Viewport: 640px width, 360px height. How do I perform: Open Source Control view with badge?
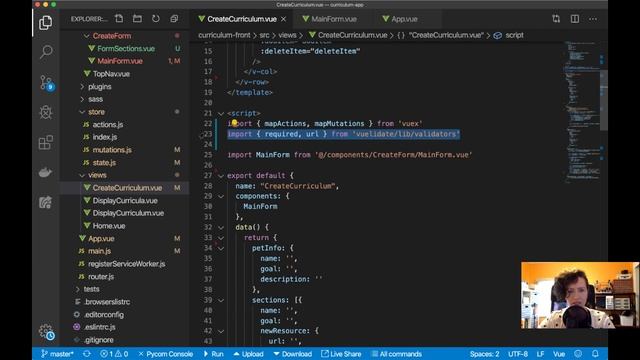click(x=46, y=83)
